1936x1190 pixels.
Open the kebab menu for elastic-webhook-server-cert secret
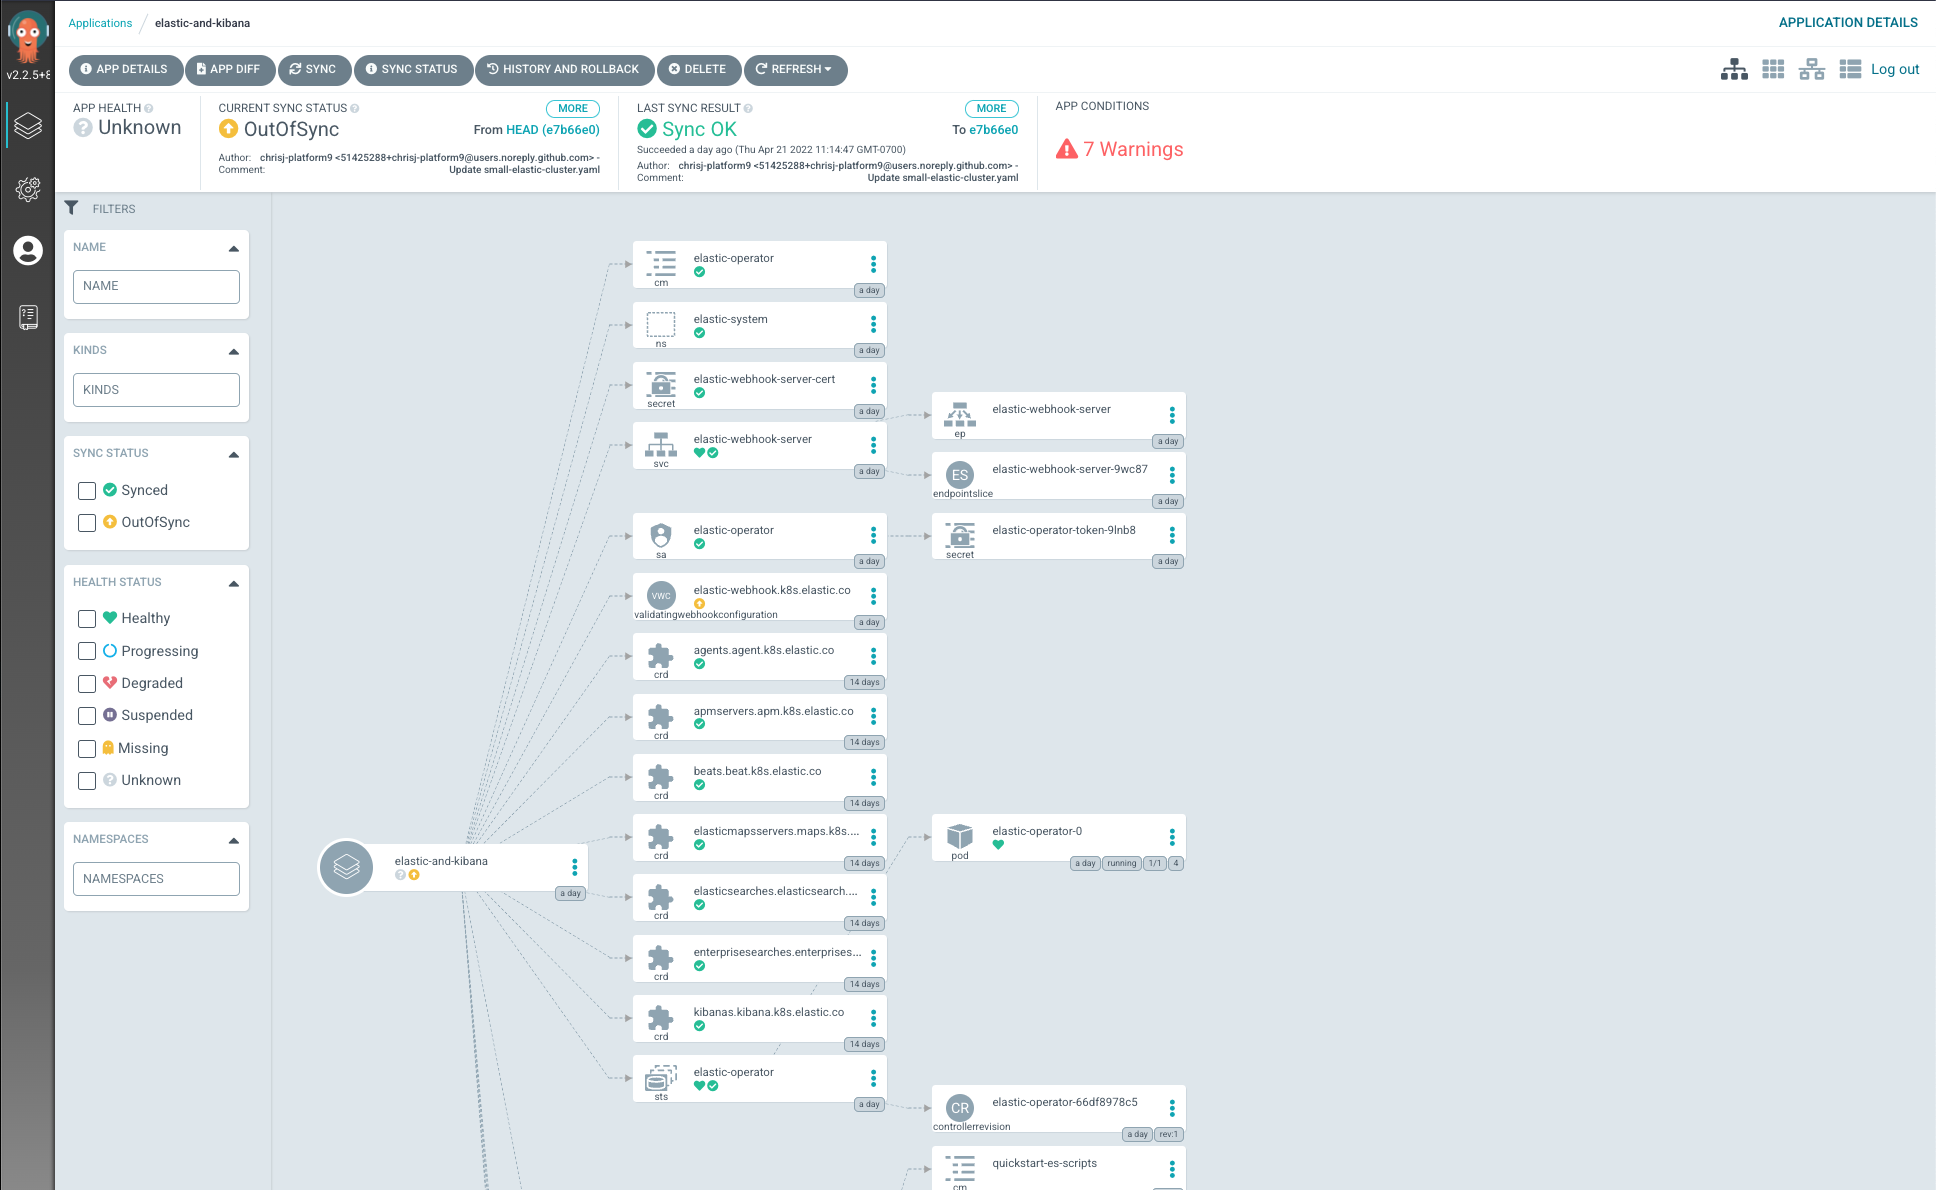(873, 385)
